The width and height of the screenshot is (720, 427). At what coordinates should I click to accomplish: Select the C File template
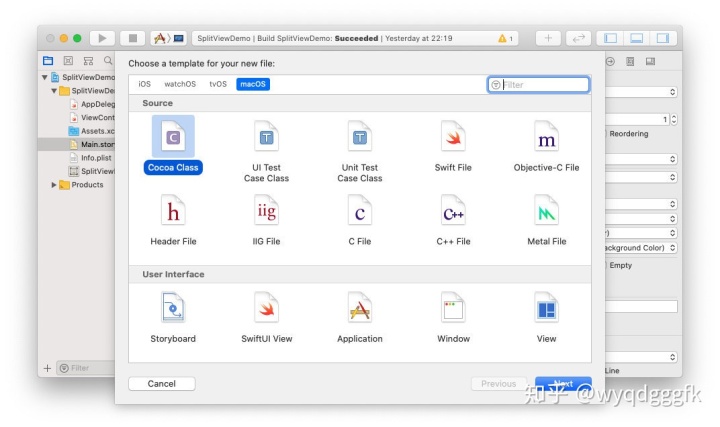tap(360, 220)
